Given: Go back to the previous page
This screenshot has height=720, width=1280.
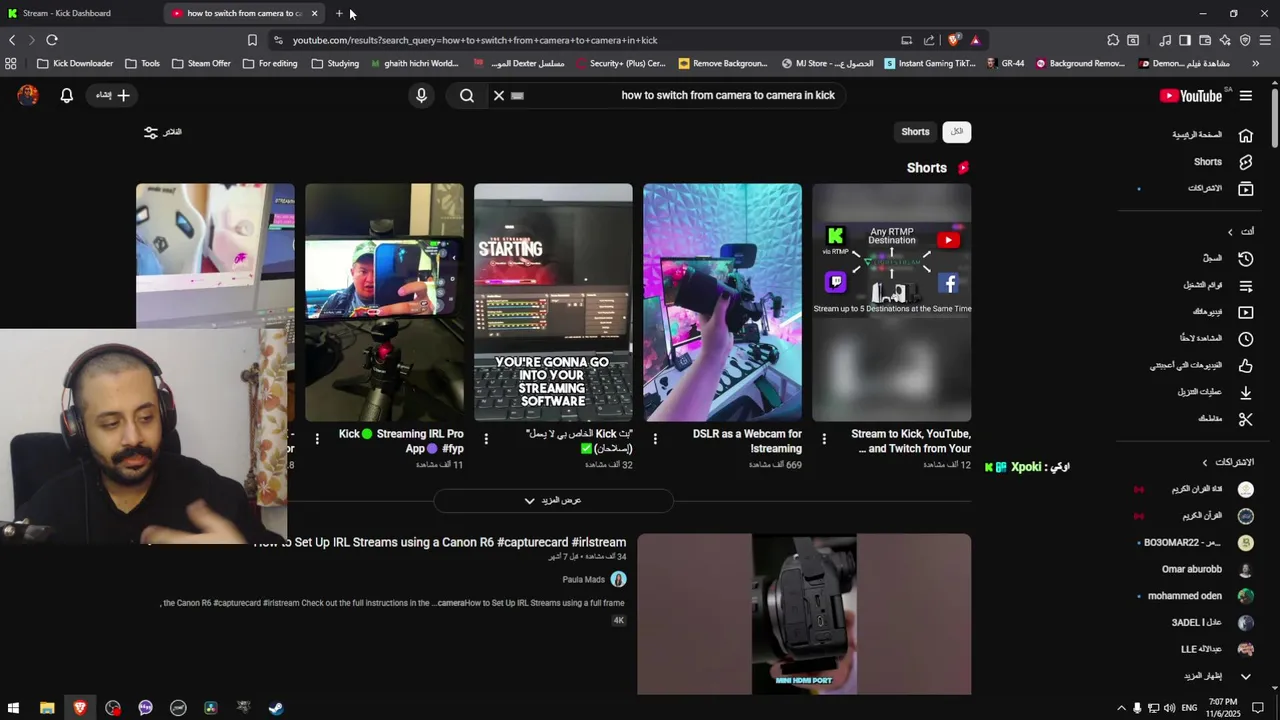Looking at the screenshot, I should (12, 40).
